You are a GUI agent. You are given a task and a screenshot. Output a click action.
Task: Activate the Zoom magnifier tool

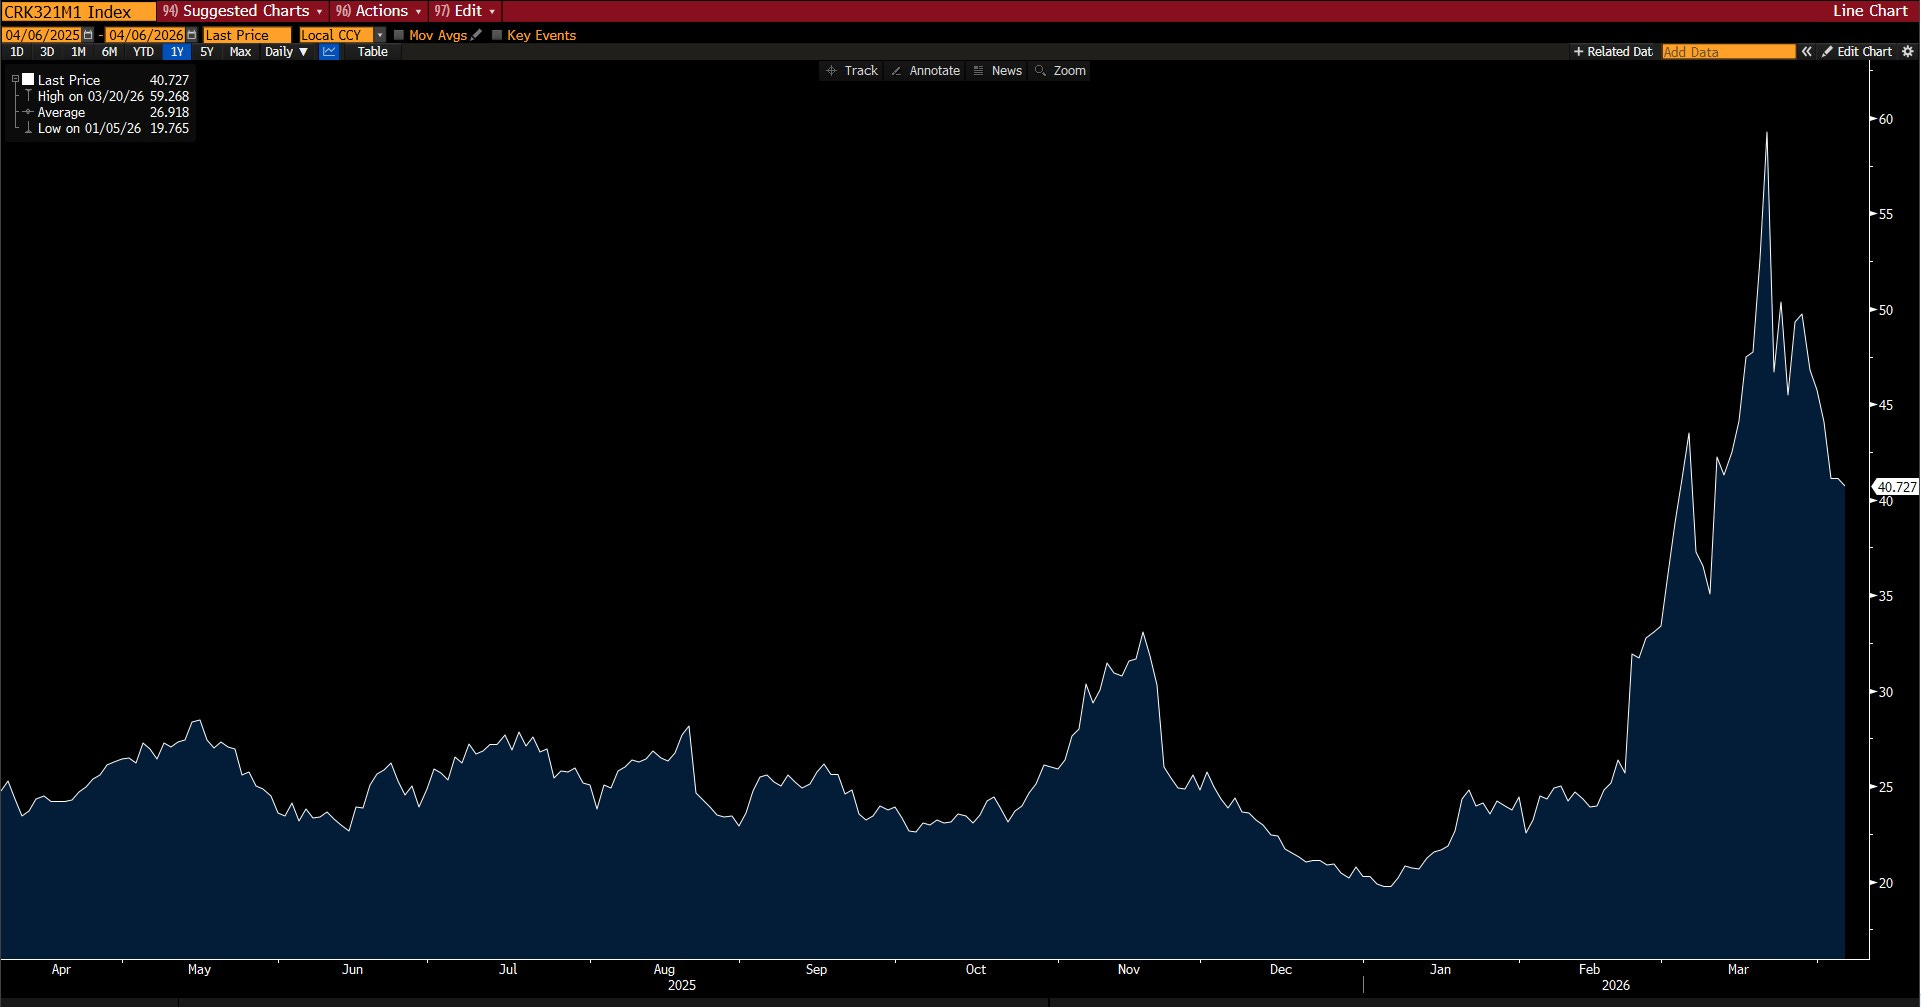coord(1060,71)
